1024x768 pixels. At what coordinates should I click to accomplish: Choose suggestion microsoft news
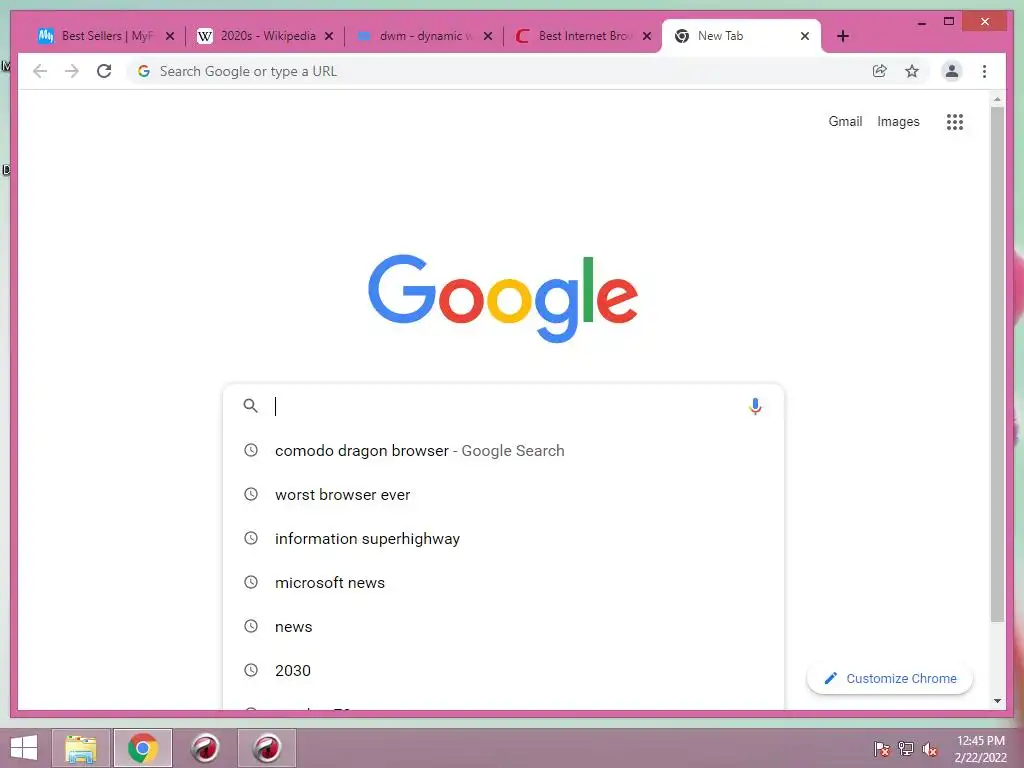coord(503,583)
